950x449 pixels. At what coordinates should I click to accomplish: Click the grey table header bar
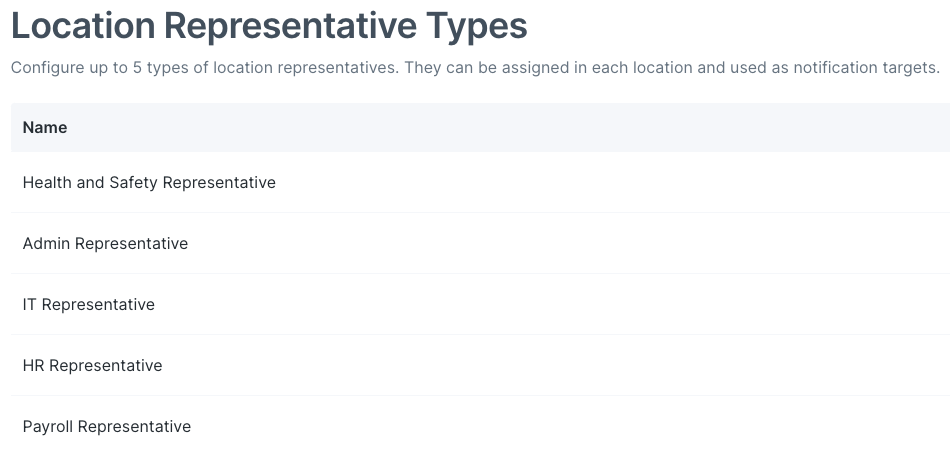click(480, 127)
